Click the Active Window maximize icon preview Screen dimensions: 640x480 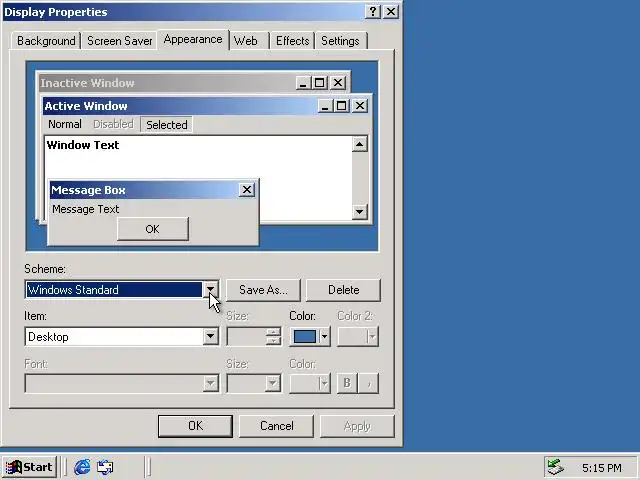(341, 106)
